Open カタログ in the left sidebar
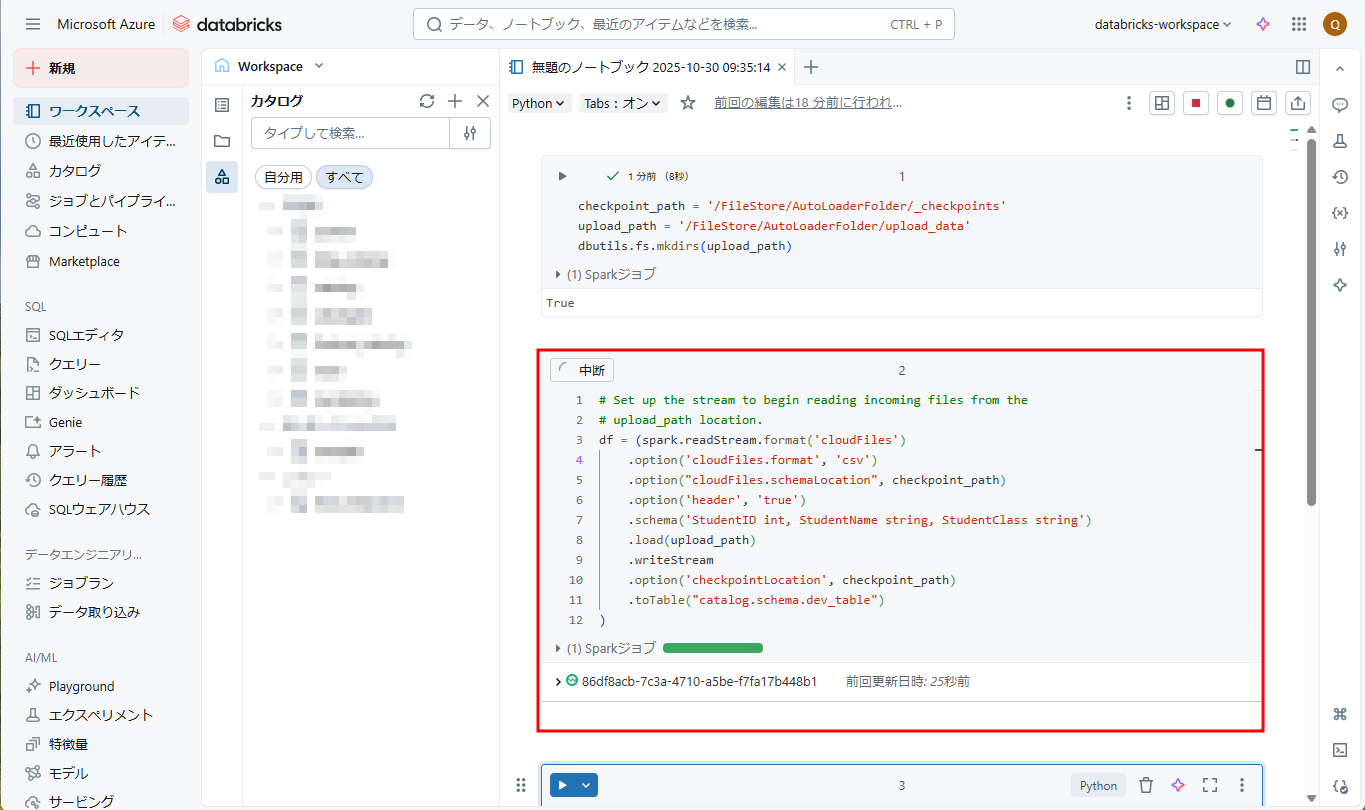 (x=75, y=171)
